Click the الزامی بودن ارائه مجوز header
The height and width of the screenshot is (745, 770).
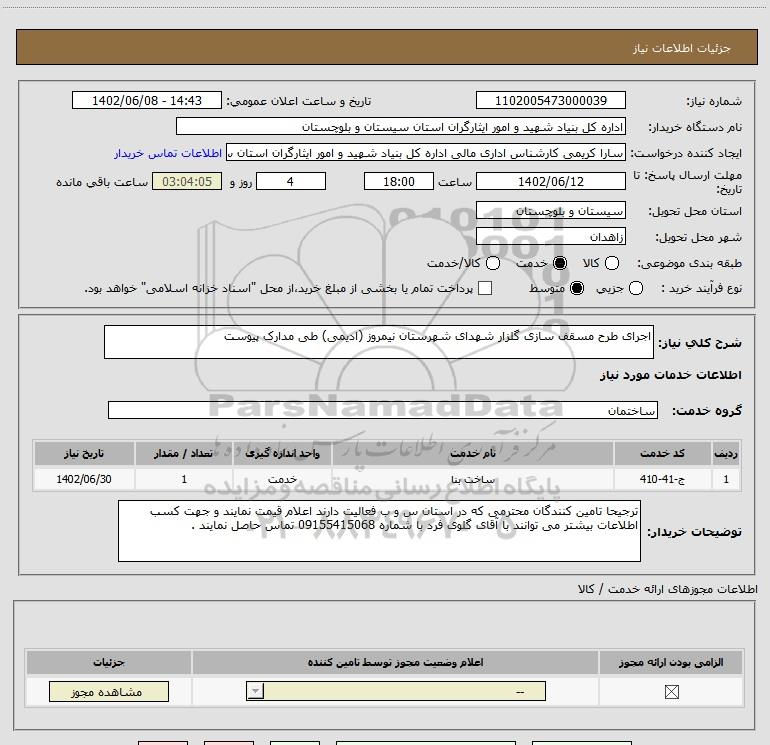pyautogui.click(x=671, y=662)
